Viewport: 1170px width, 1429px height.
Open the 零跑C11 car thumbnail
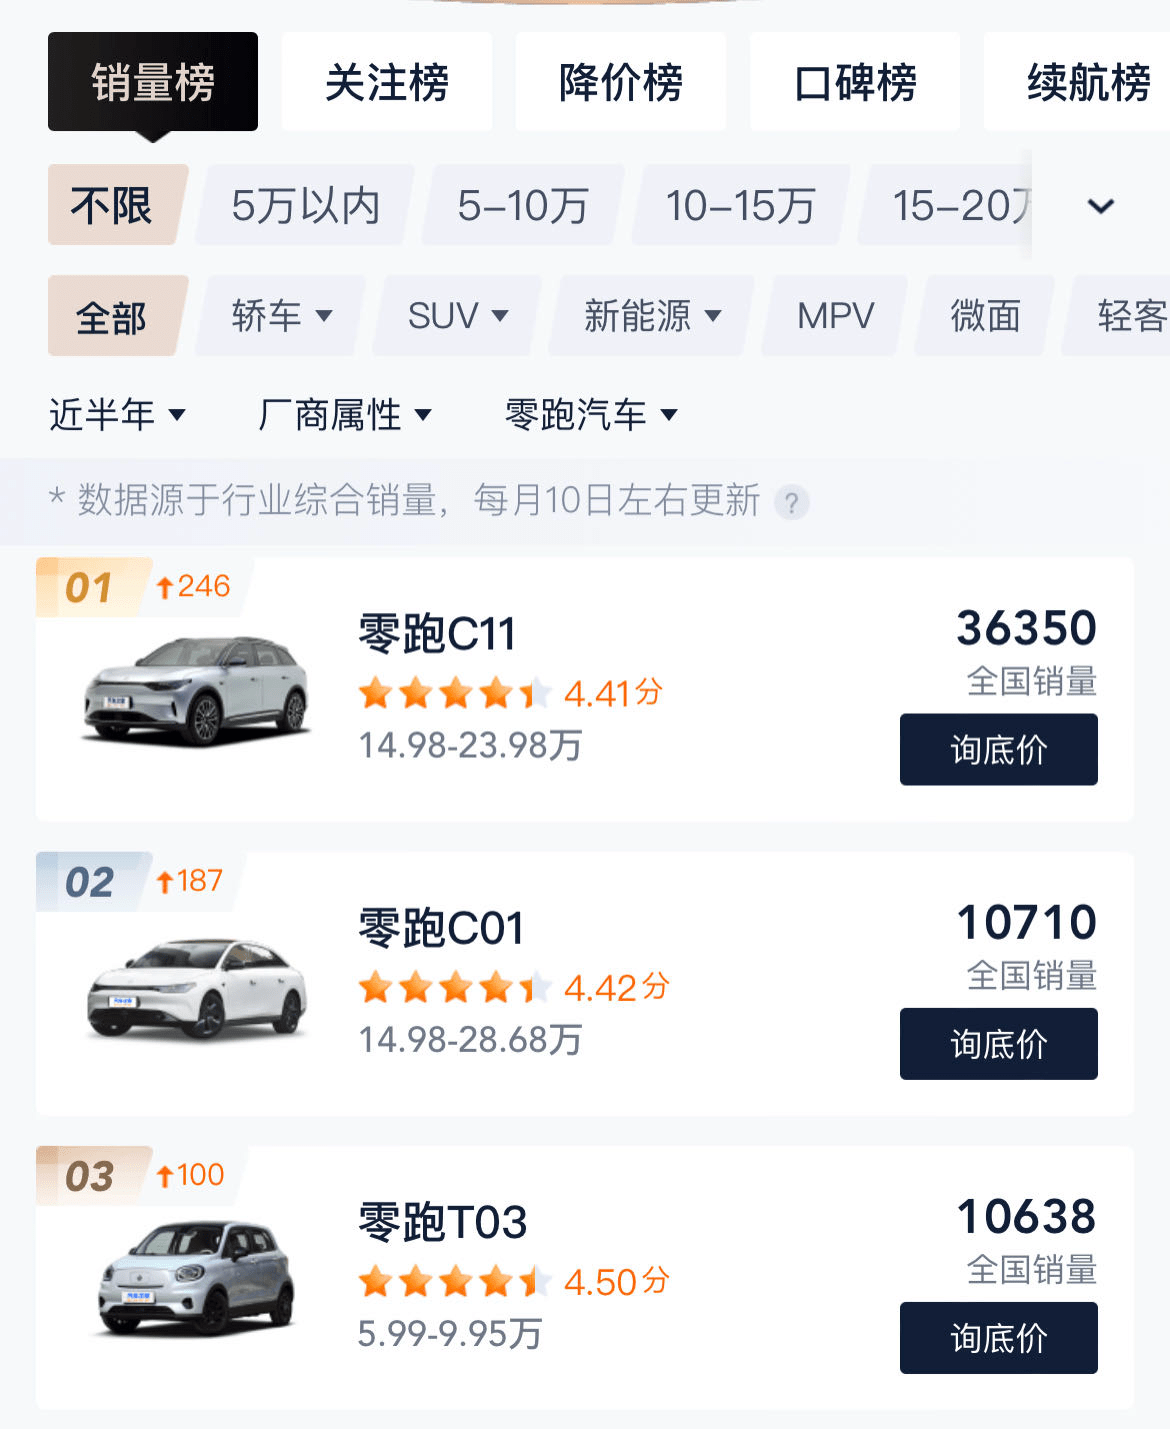[x=196, y=690]
